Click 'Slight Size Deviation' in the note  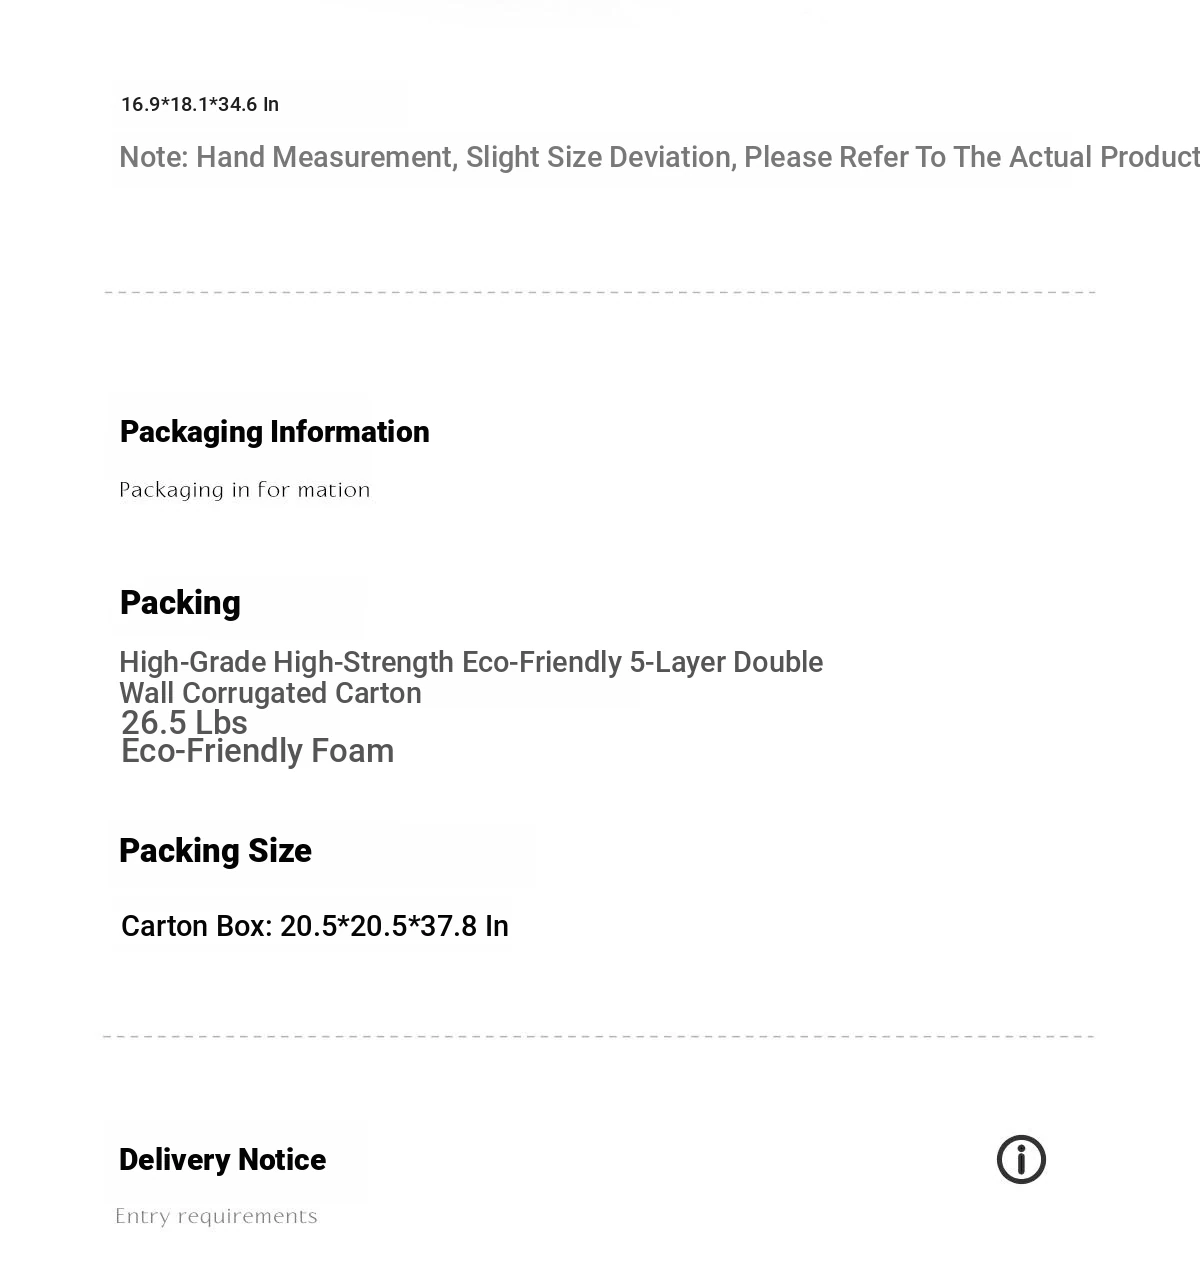click(598, 158)
